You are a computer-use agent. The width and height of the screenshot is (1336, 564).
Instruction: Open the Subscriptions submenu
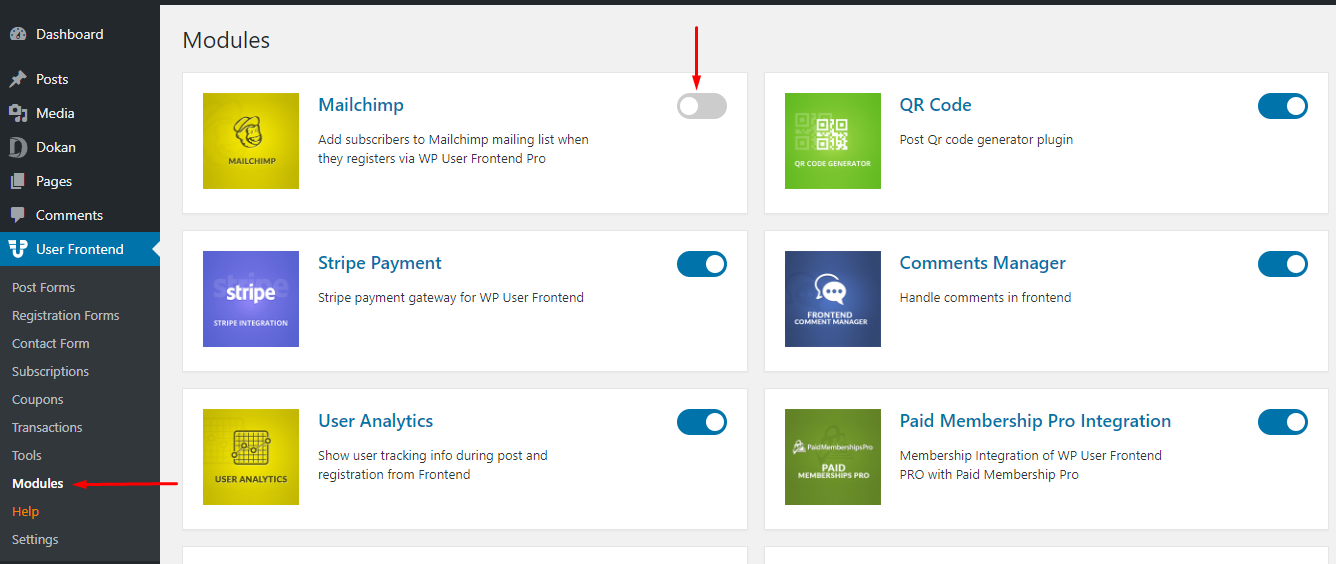click(x=51, y=371)
